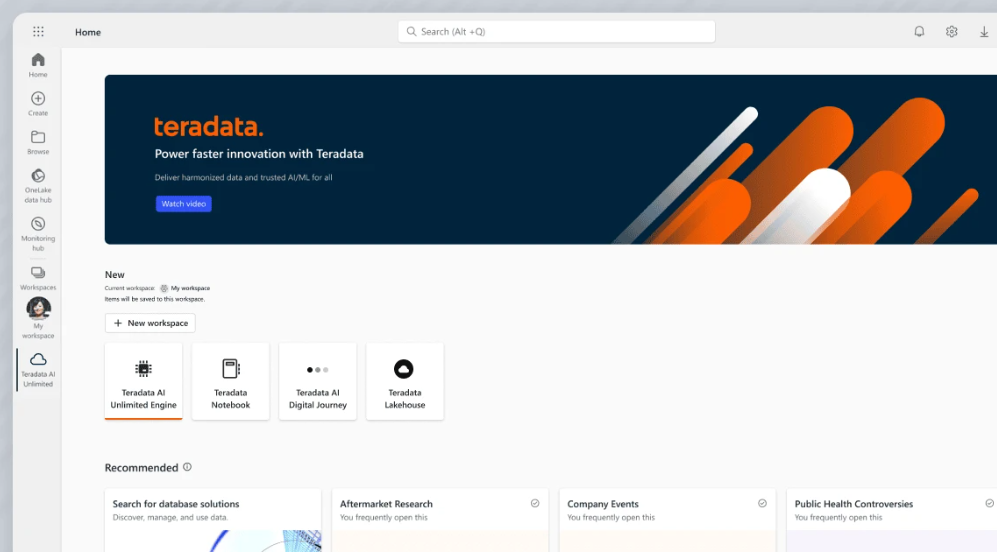The width and height of the screenshot is (997, 552).
Task: Click the Aftermarket Research check icon
Action: pos(535,503)
